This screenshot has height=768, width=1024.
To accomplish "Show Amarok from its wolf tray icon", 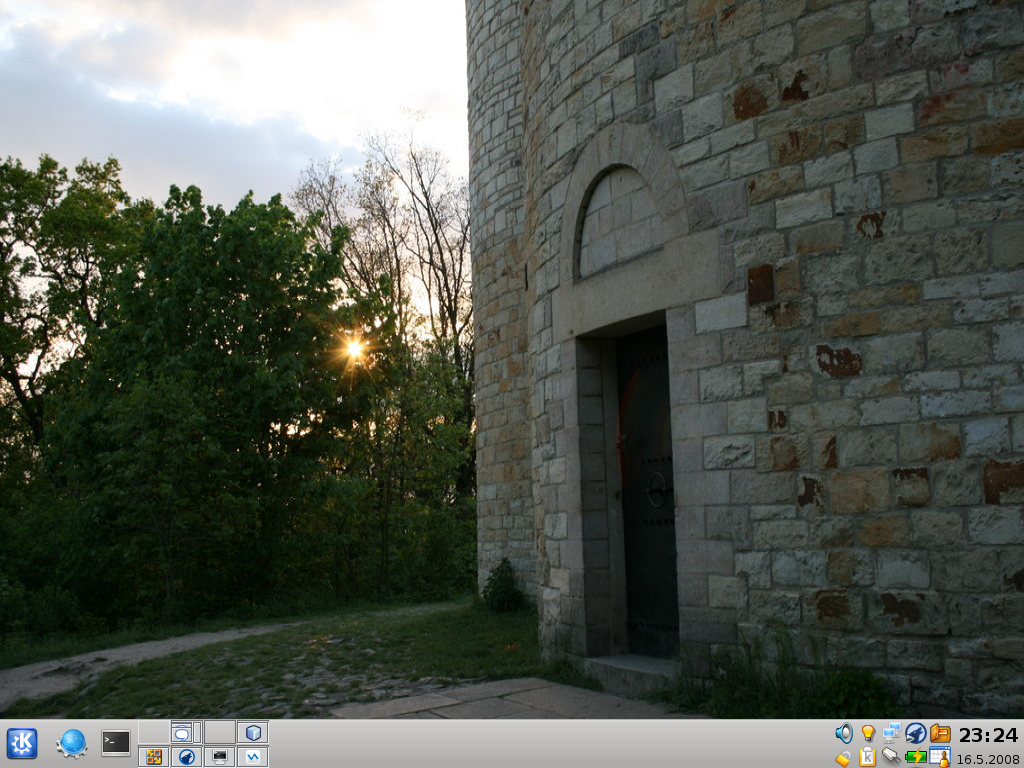I will 916,733.
